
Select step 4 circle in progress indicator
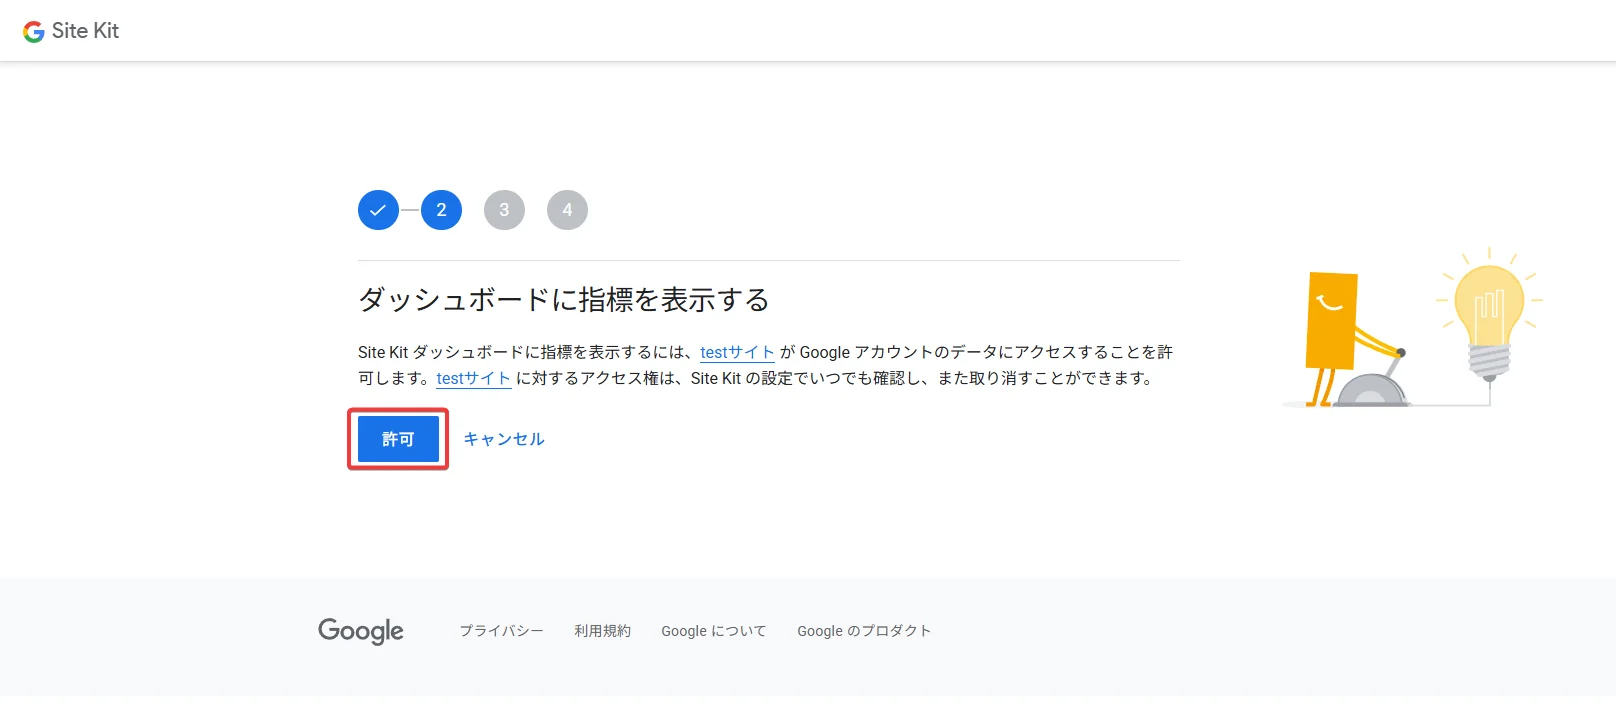coord(567,210)
